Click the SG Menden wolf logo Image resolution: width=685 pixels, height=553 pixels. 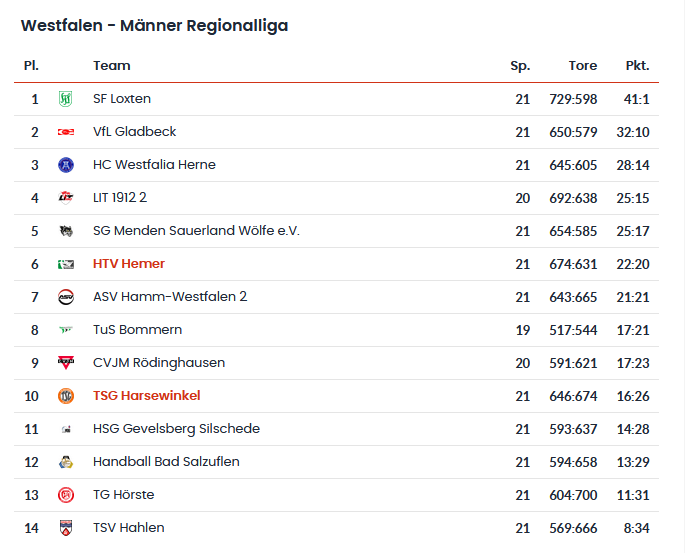coord(66,231)
